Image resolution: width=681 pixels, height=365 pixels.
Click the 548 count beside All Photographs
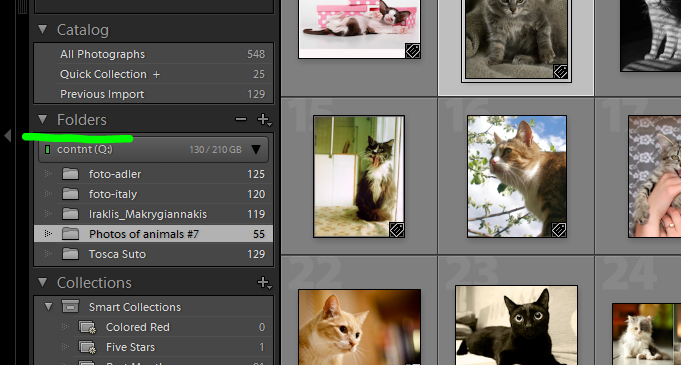(x=256, y=54)
